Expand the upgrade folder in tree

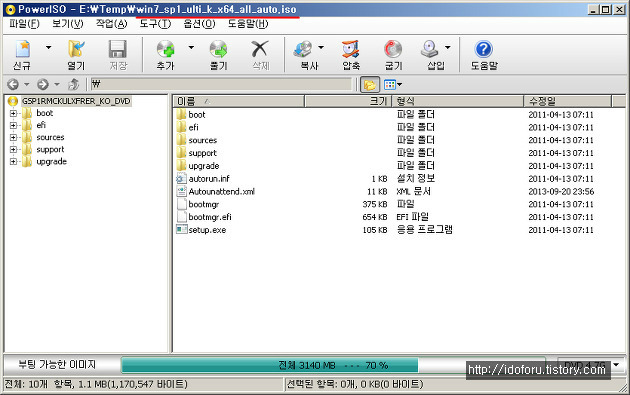[13, 162]
